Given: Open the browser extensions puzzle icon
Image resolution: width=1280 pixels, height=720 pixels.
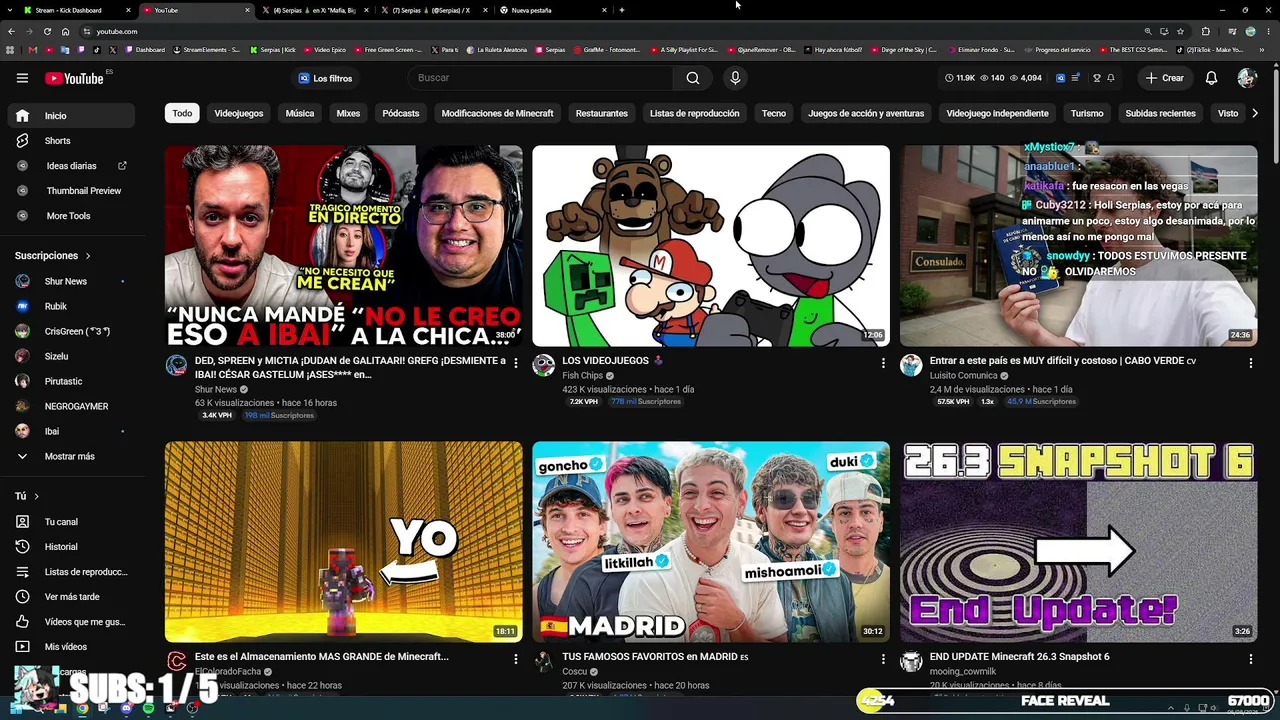Looking at the screenshot, I should [1205, 31].
